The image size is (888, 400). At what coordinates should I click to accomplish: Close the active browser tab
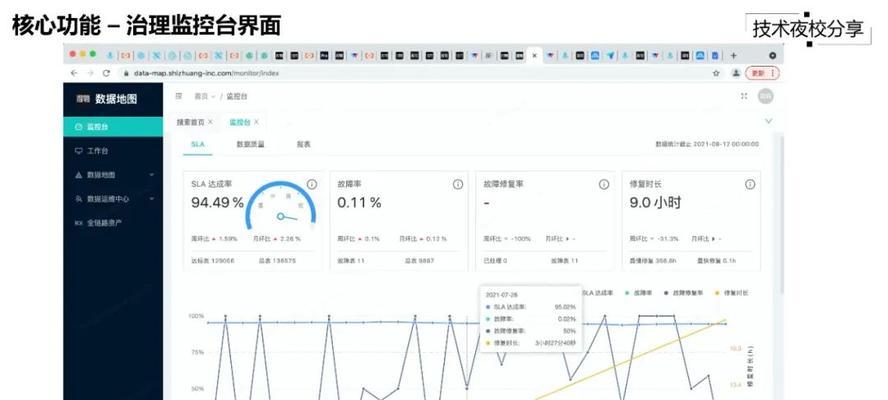click(534, 56)
